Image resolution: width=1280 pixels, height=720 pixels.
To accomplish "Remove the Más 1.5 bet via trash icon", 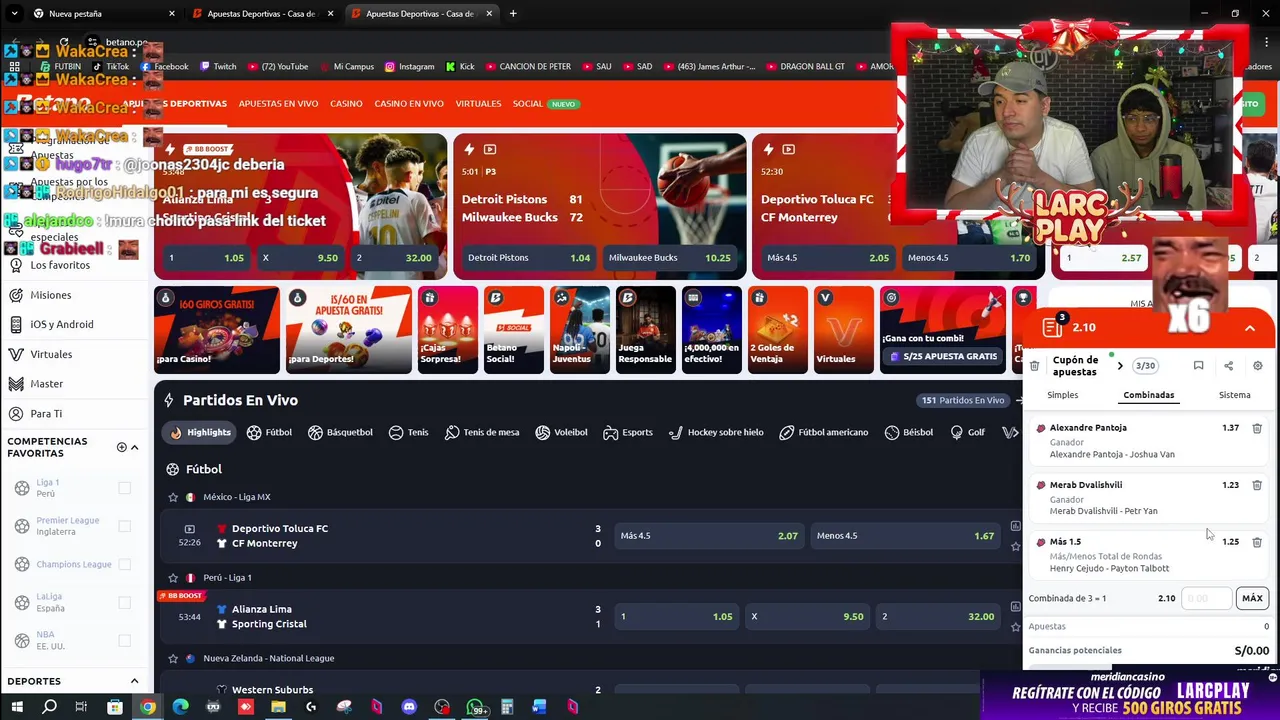I will click(1257, 542).
